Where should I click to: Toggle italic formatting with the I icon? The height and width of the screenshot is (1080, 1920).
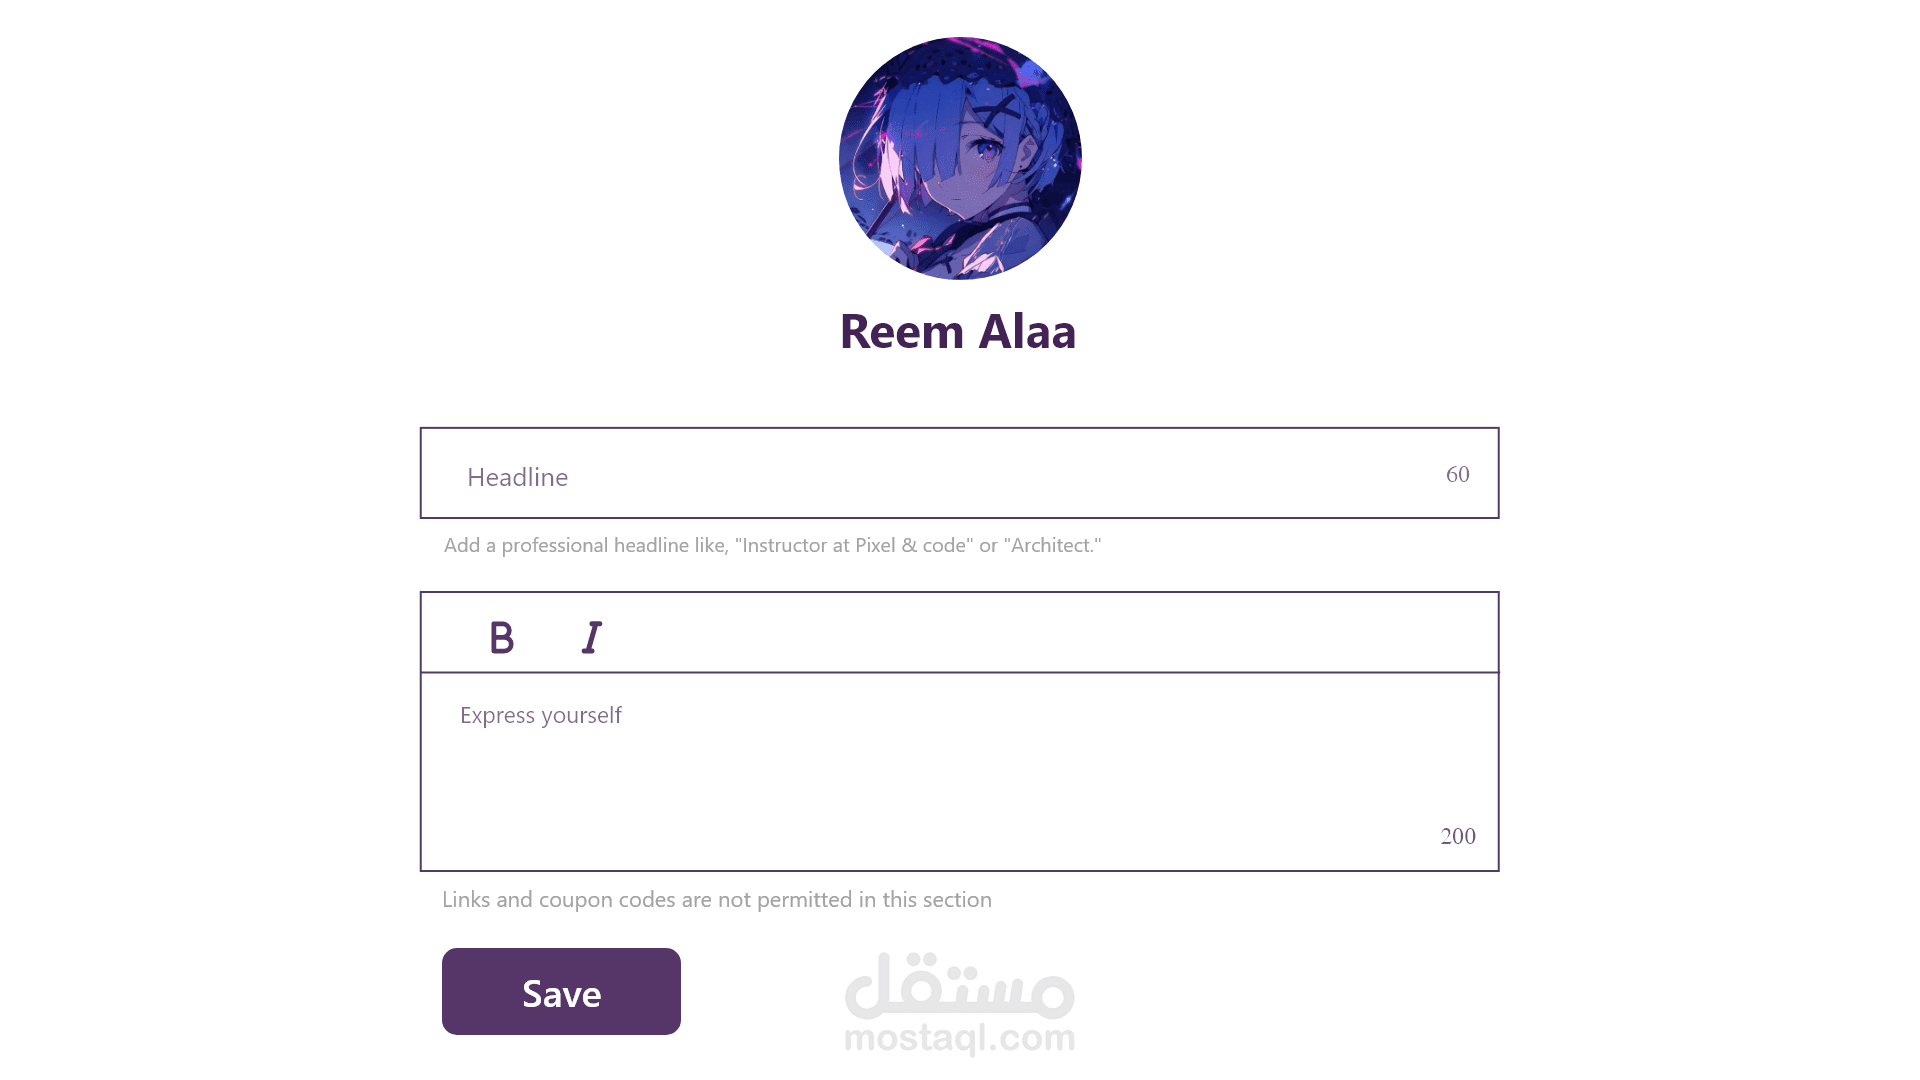[x=592, y=637]
